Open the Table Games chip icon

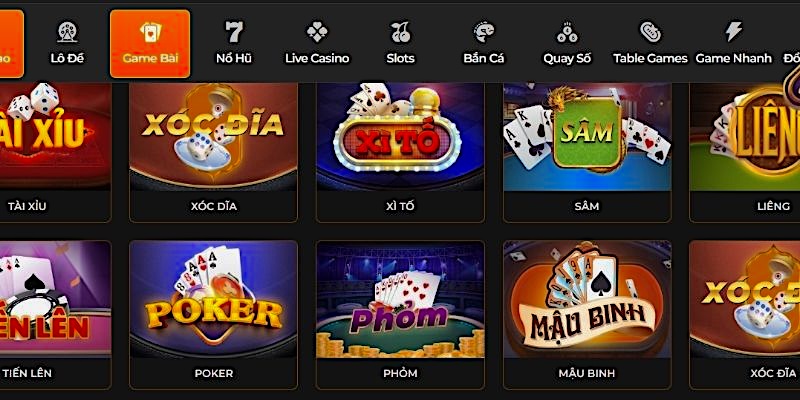(651, 32)
